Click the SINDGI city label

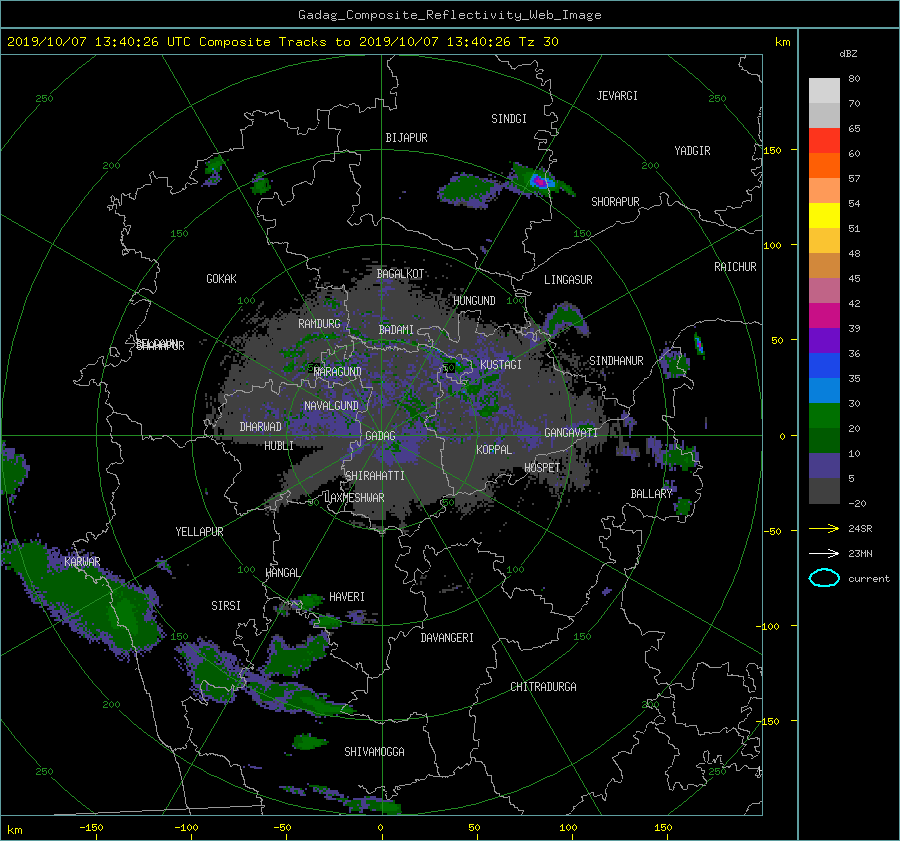point(509,119)
